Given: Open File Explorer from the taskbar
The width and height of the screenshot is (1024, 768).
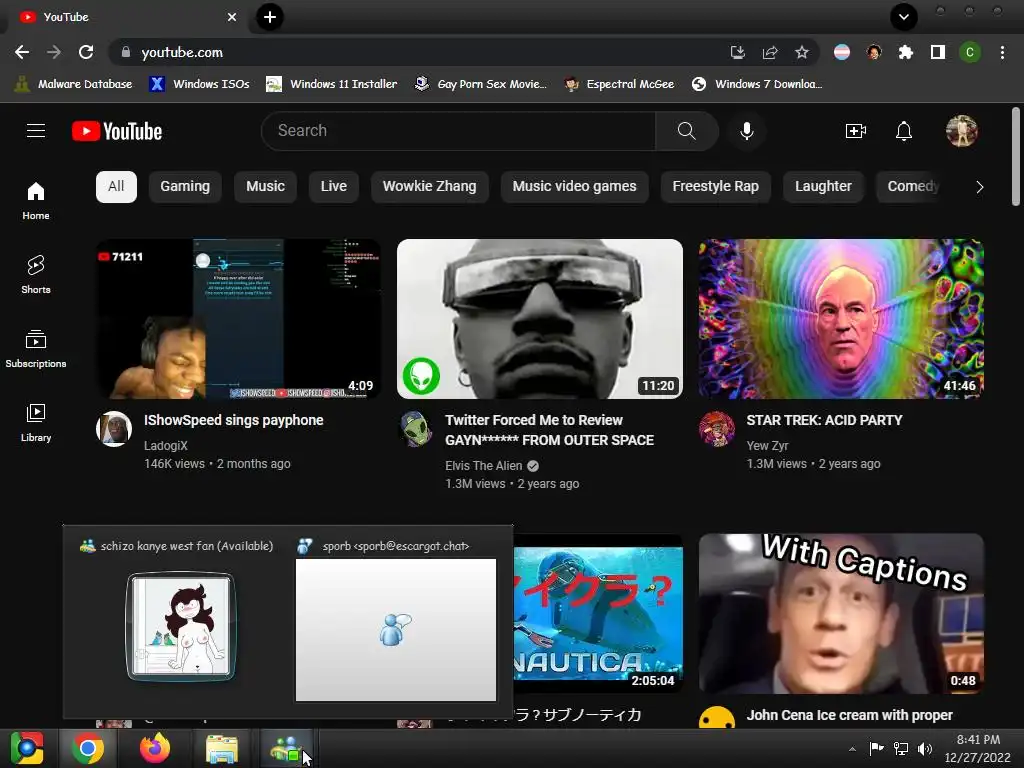Looking at the screenshot, I should tap(222, 748).
